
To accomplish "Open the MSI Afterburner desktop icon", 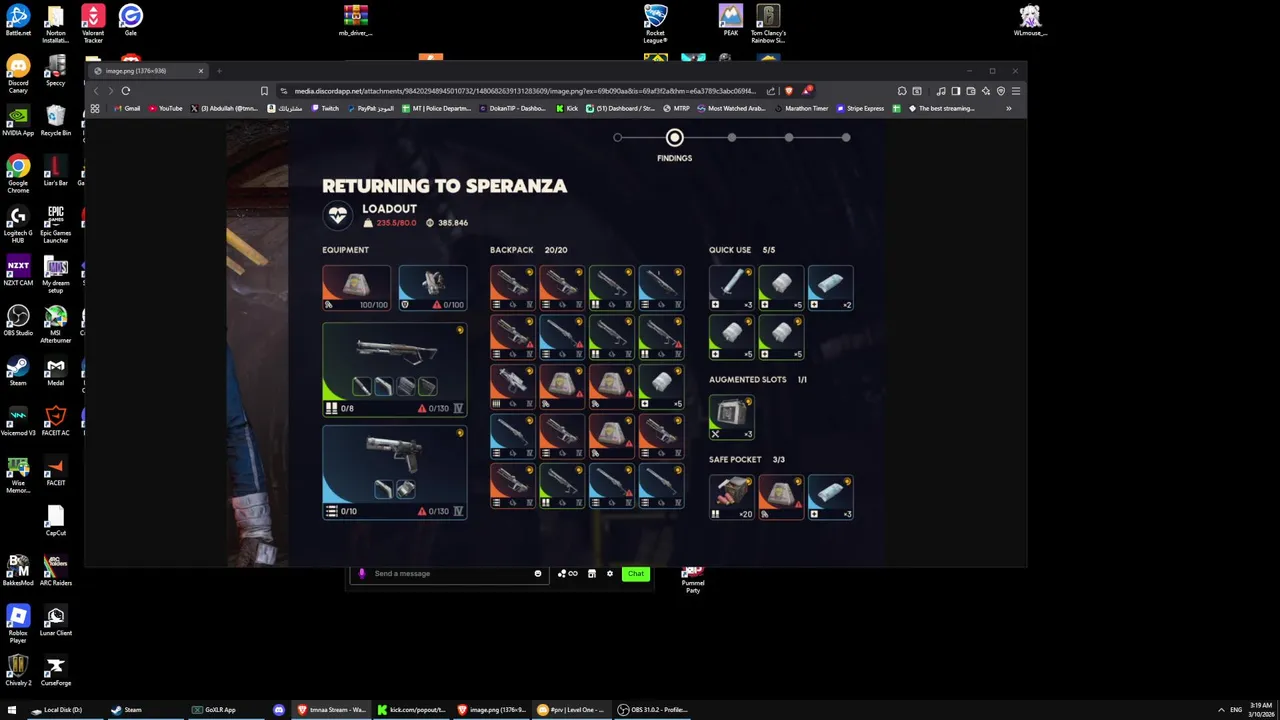I will pos(56,324).
